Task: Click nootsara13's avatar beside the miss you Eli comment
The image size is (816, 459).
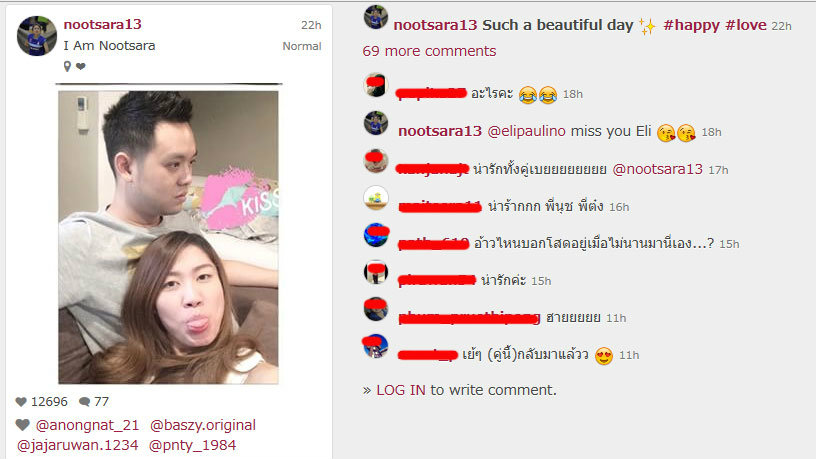Action: [376, 123]
